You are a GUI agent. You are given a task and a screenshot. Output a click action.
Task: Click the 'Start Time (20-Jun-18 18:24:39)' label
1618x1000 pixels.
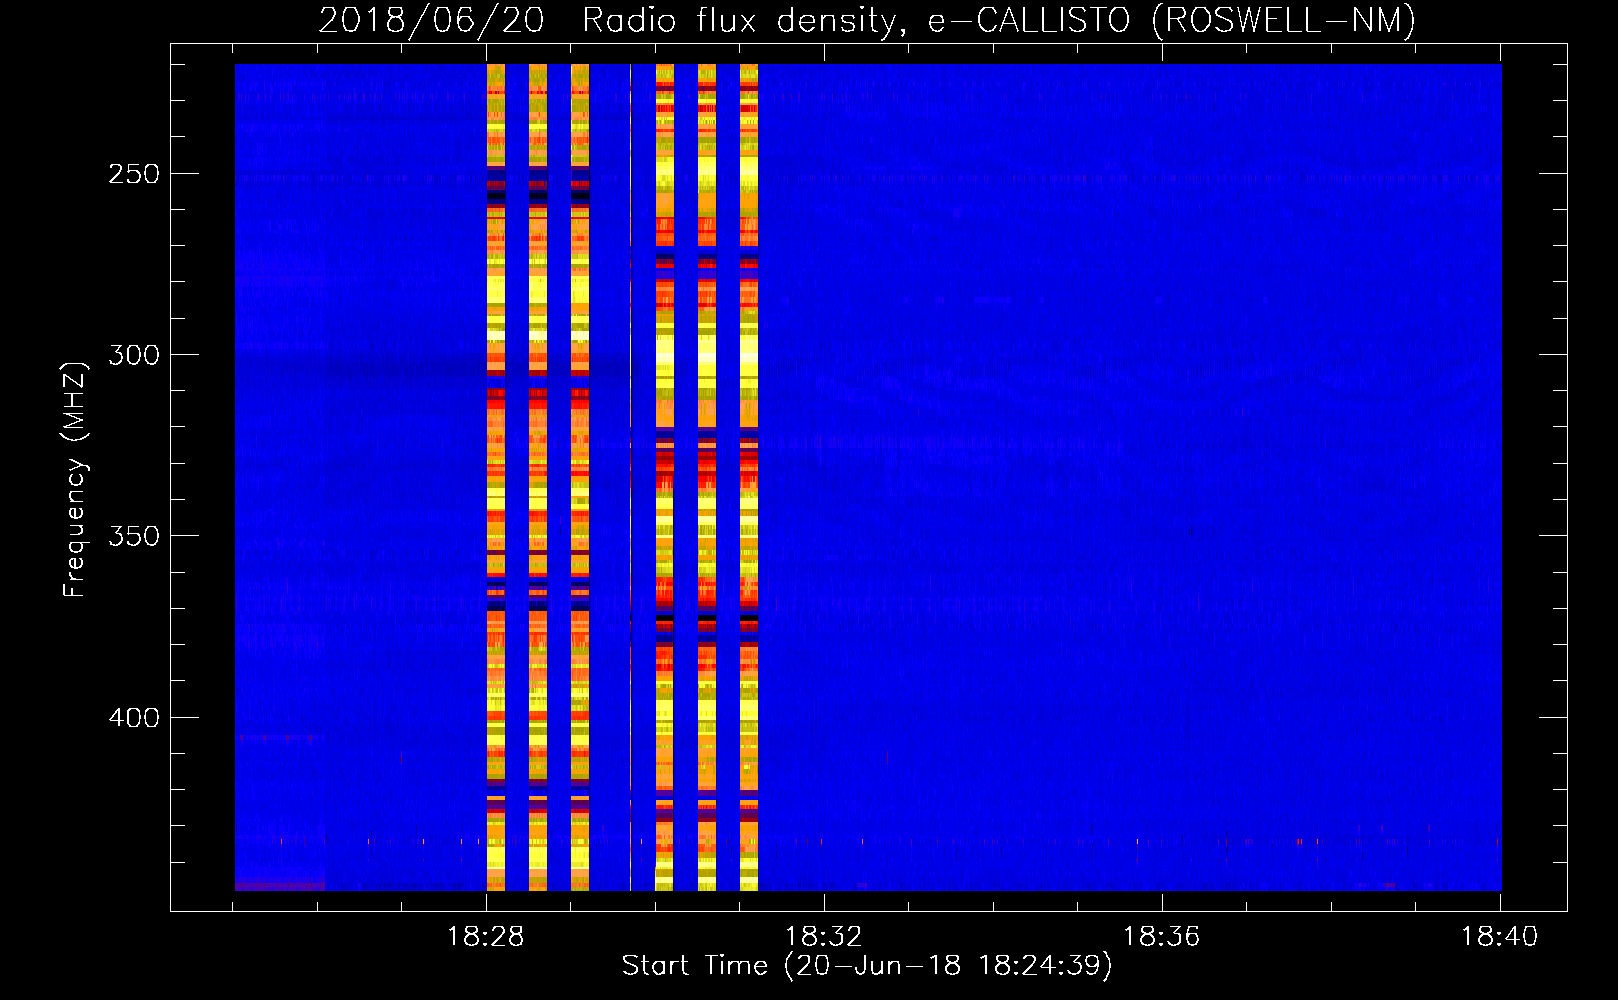tap(867, 965)
